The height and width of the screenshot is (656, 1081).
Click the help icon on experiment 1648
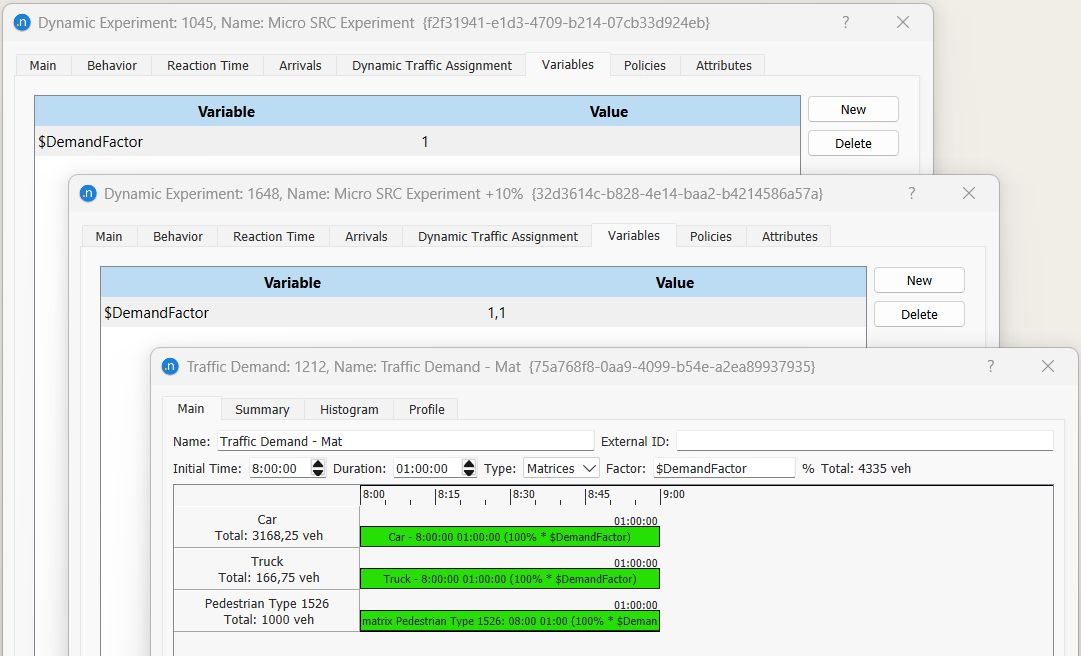911,193
